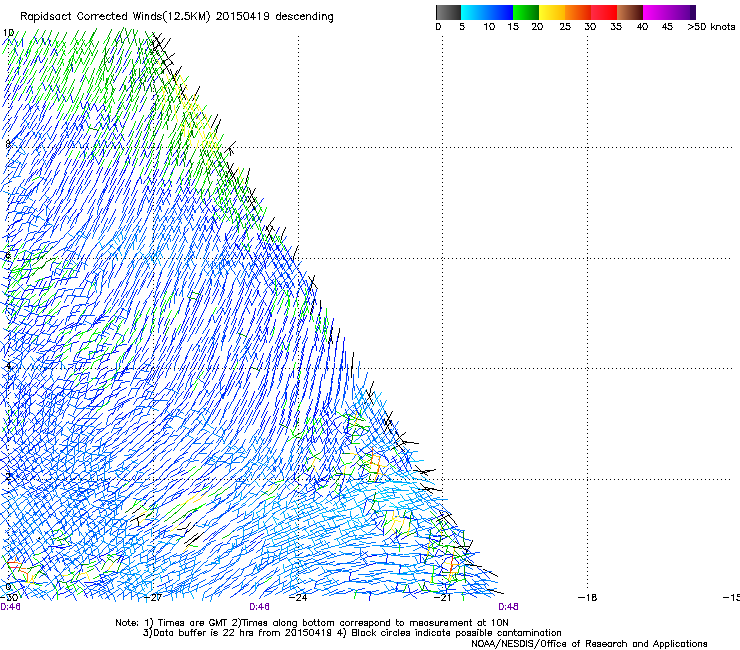Image resolution: width=740 pixels, height=650 pixels.
Task: Click the '-18' longitude axis label
Action: tap(588, 598)
